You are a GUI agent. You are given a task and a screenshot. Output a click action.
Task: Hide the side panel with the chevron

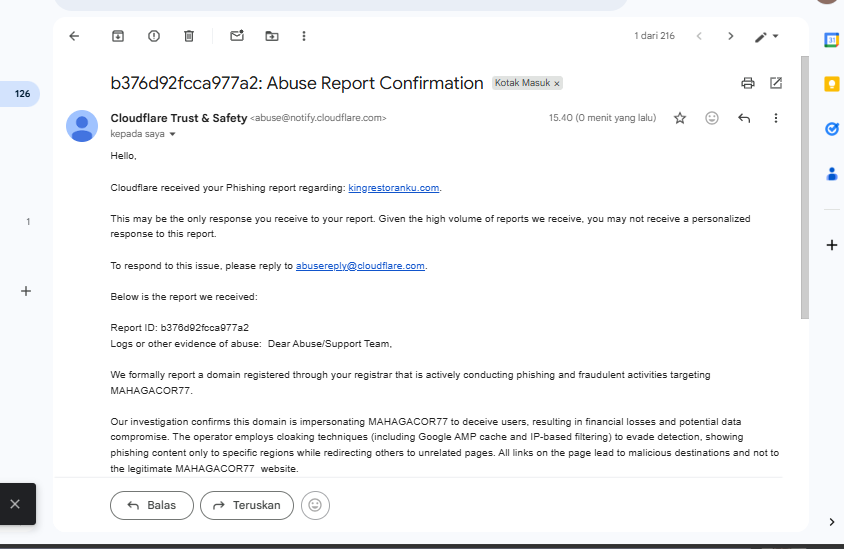832,522
